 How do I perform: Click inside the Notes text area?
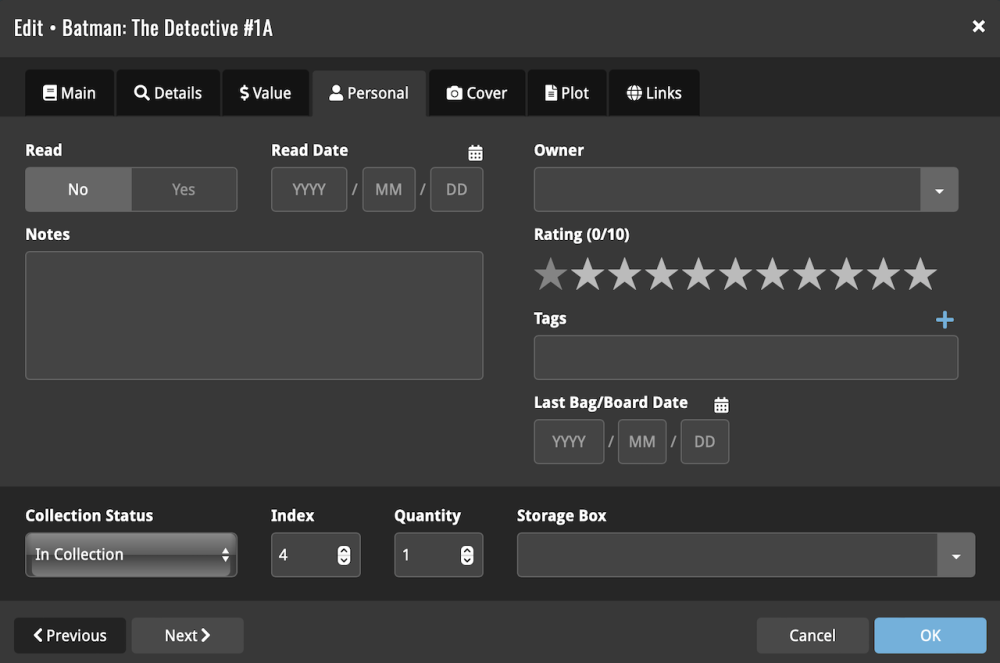254,315
